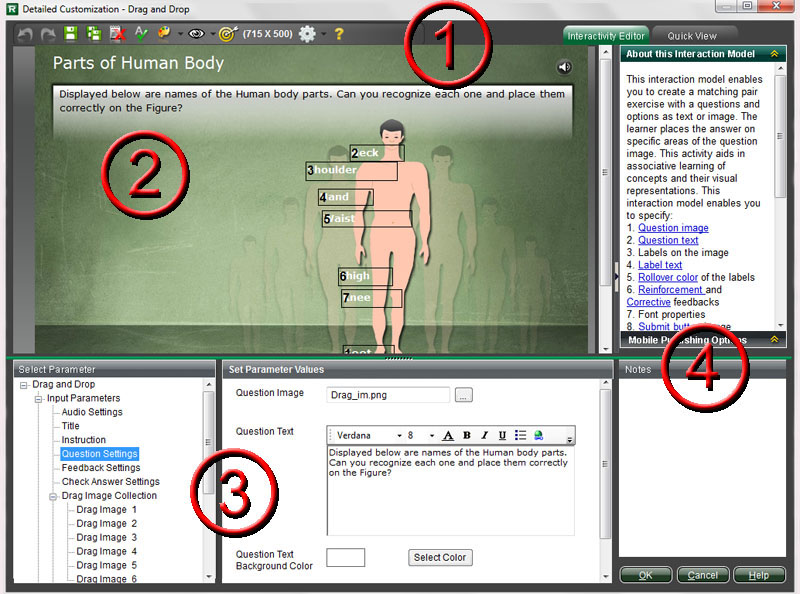This screenshot has width=800, height=594.
Task: Click the insert hyperlink globe icon
Action: point(538,435)
